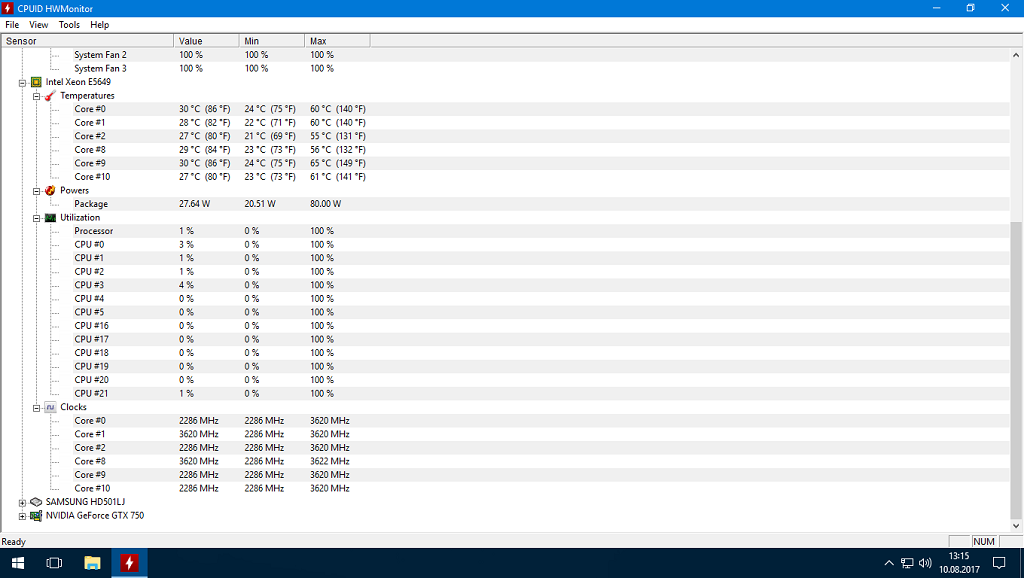The image size is (1024, 578).
Task: Click the 3622 MHz max clock value
Action: coord(330,461)
